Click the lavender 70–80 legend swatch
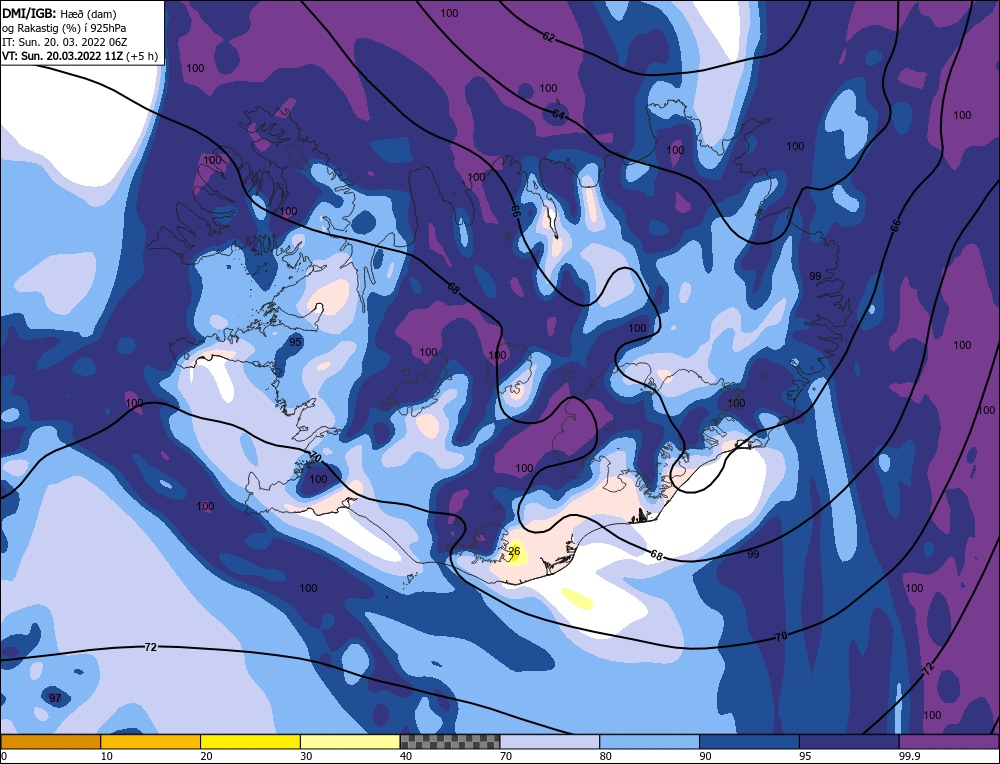The height and width of the screenshot is (764, 1000). [x=550, y=741]
